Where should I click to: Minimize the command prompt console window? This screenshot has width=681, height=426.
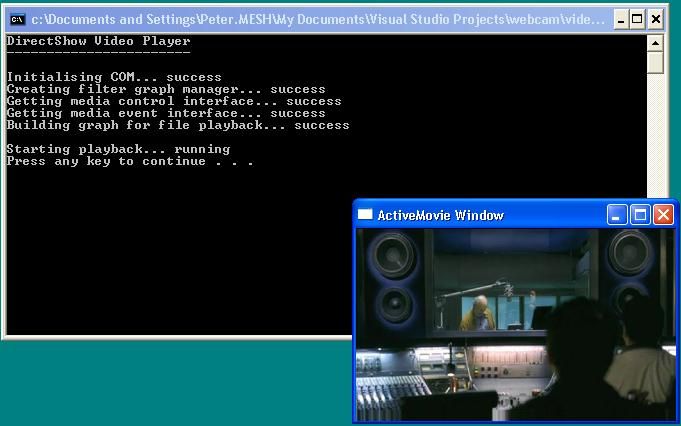click(x=620, y=19)
